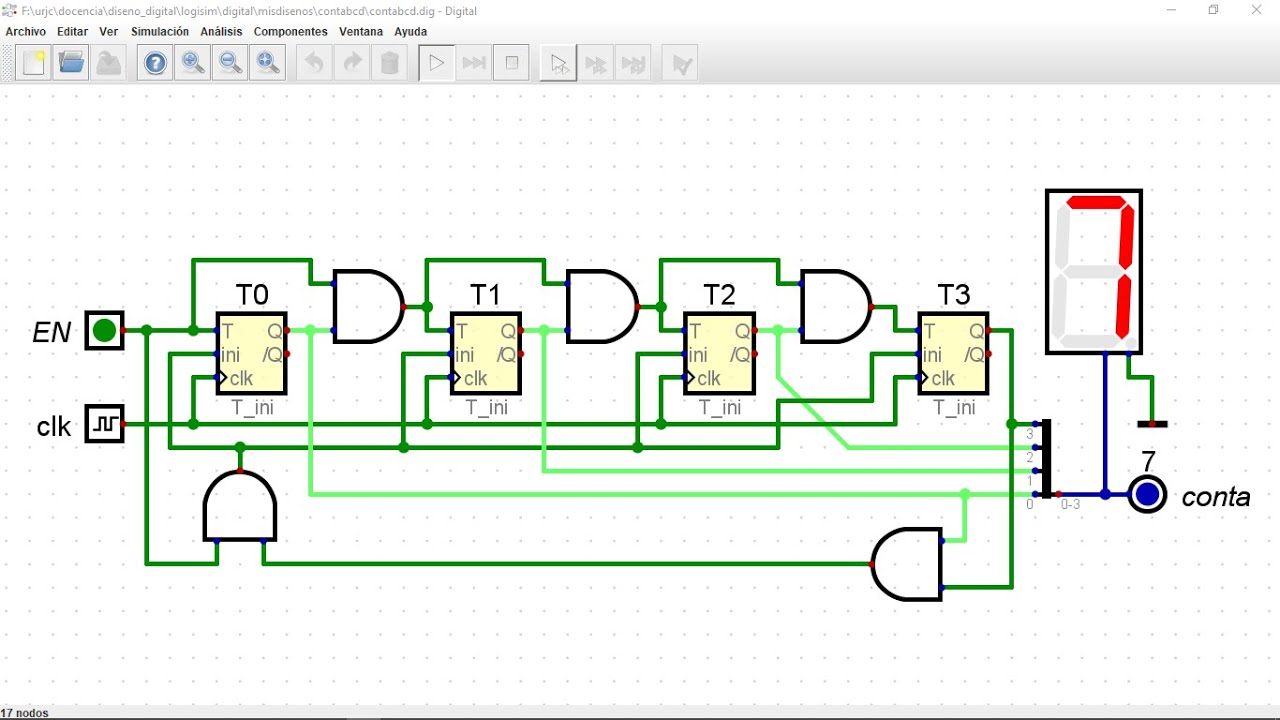Select the T3 flip-flop
This screenshot has width=1280, height=720.
[x=953, y=354]
